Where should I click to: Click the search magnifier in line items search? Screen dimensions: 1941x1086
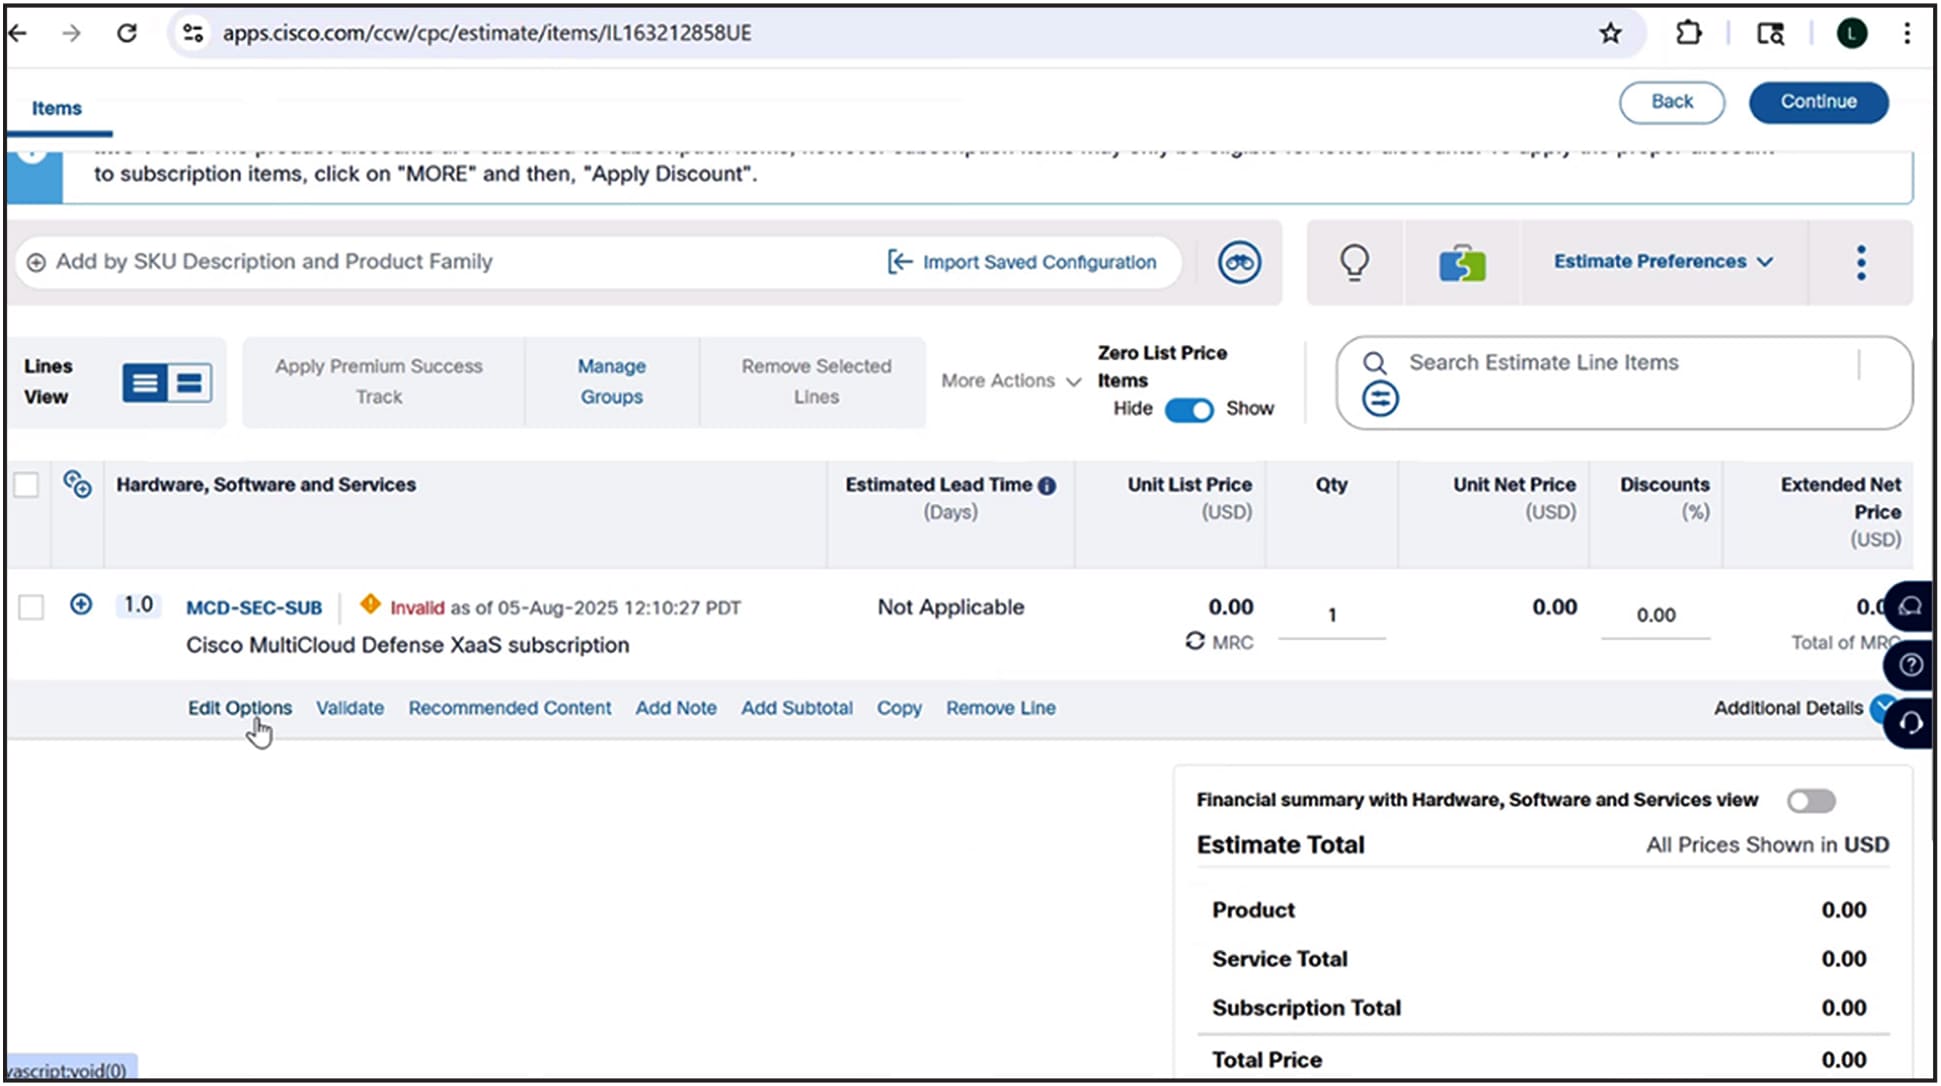[1375, 363]
